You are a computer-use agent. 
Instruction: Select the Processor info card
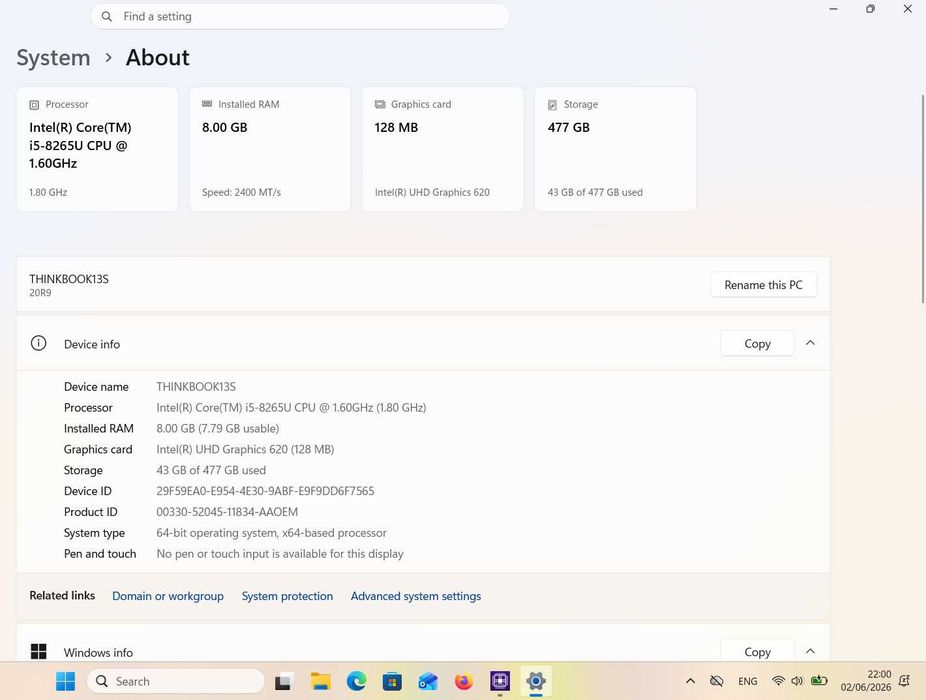point(97,149)
